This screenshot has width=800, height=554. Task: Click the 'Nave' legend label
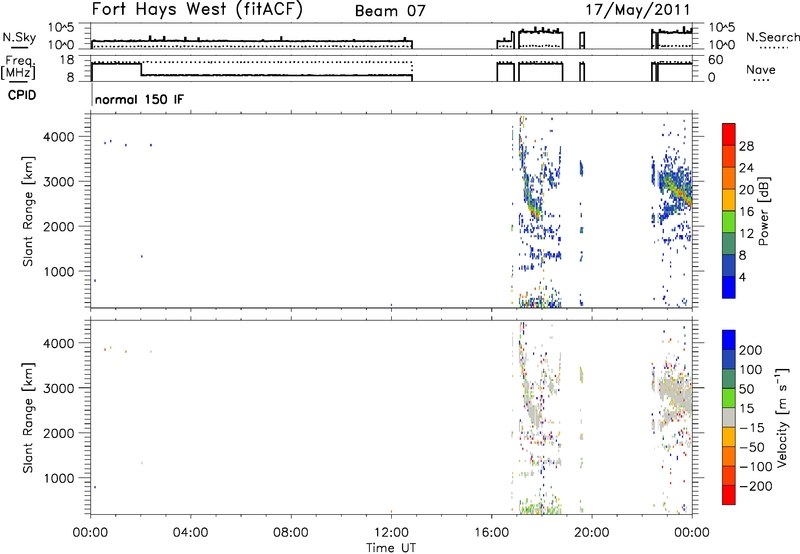760,70
